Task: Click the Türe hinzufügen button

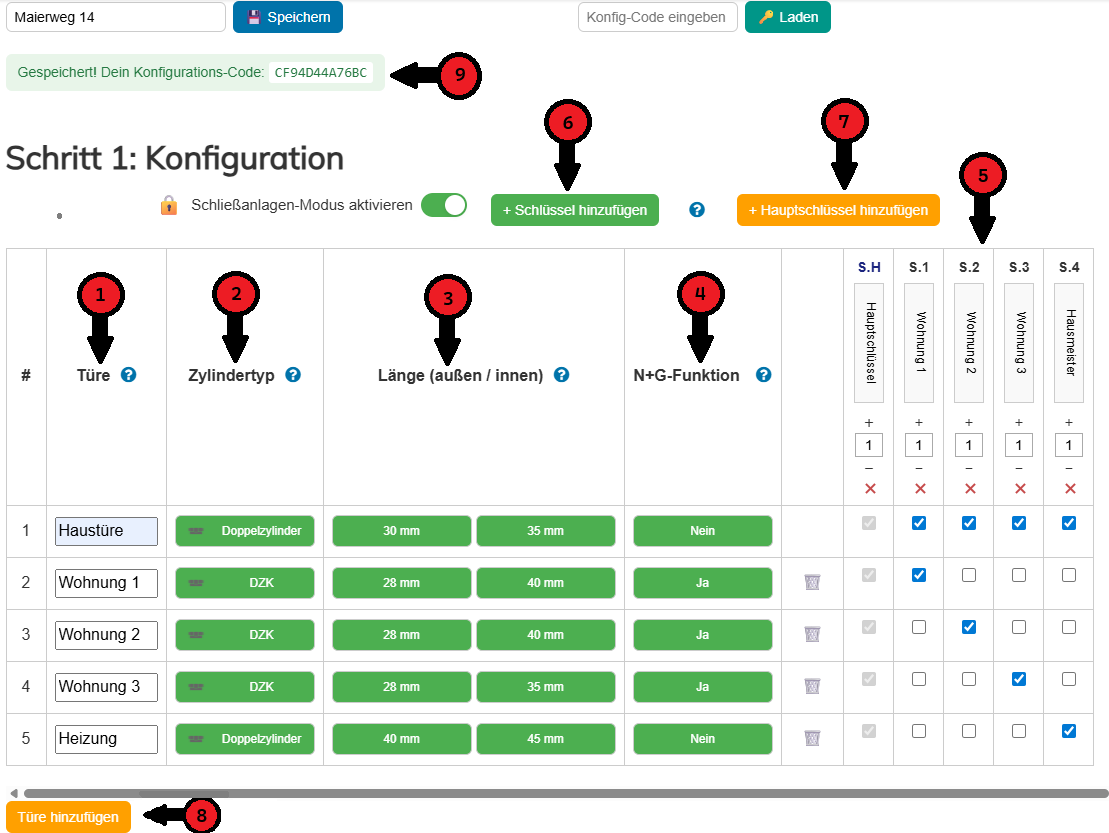Action: (68, 816)
